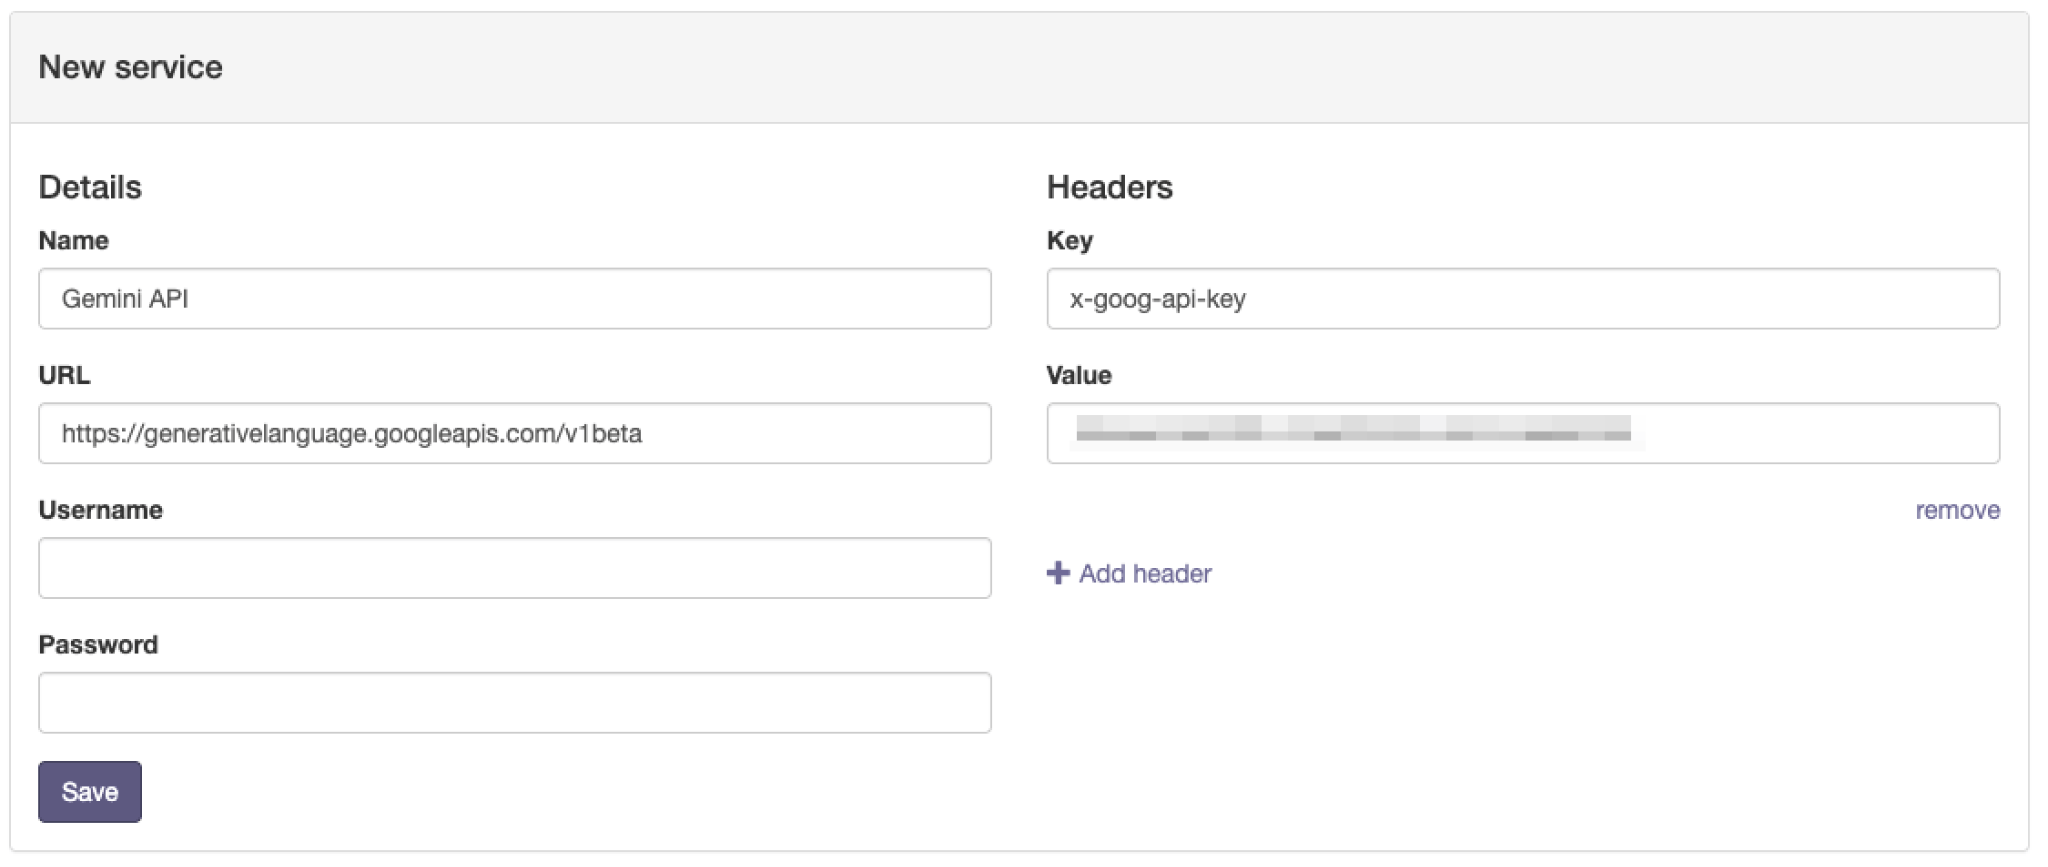Click the Username field label

101,510
